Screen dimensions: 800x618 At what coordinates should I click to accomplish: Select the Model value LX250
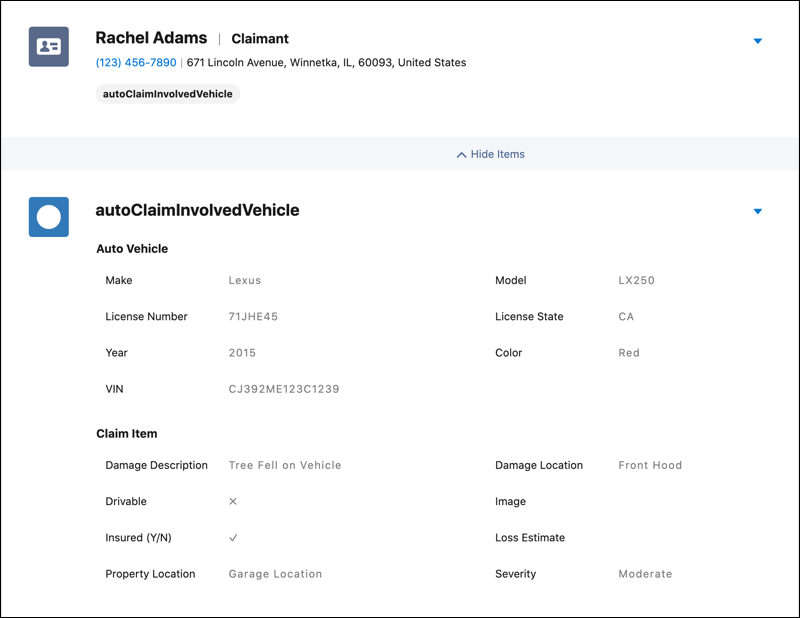636,280
